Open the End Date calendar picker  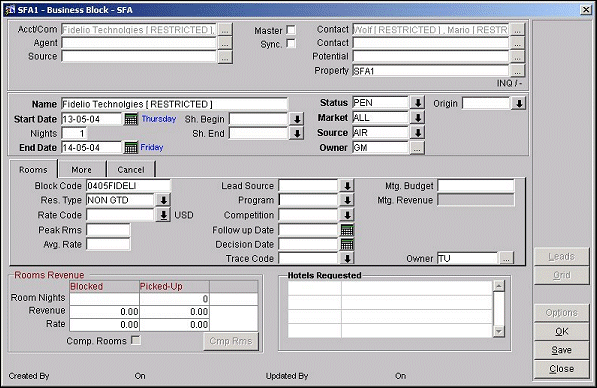[131, 147]
